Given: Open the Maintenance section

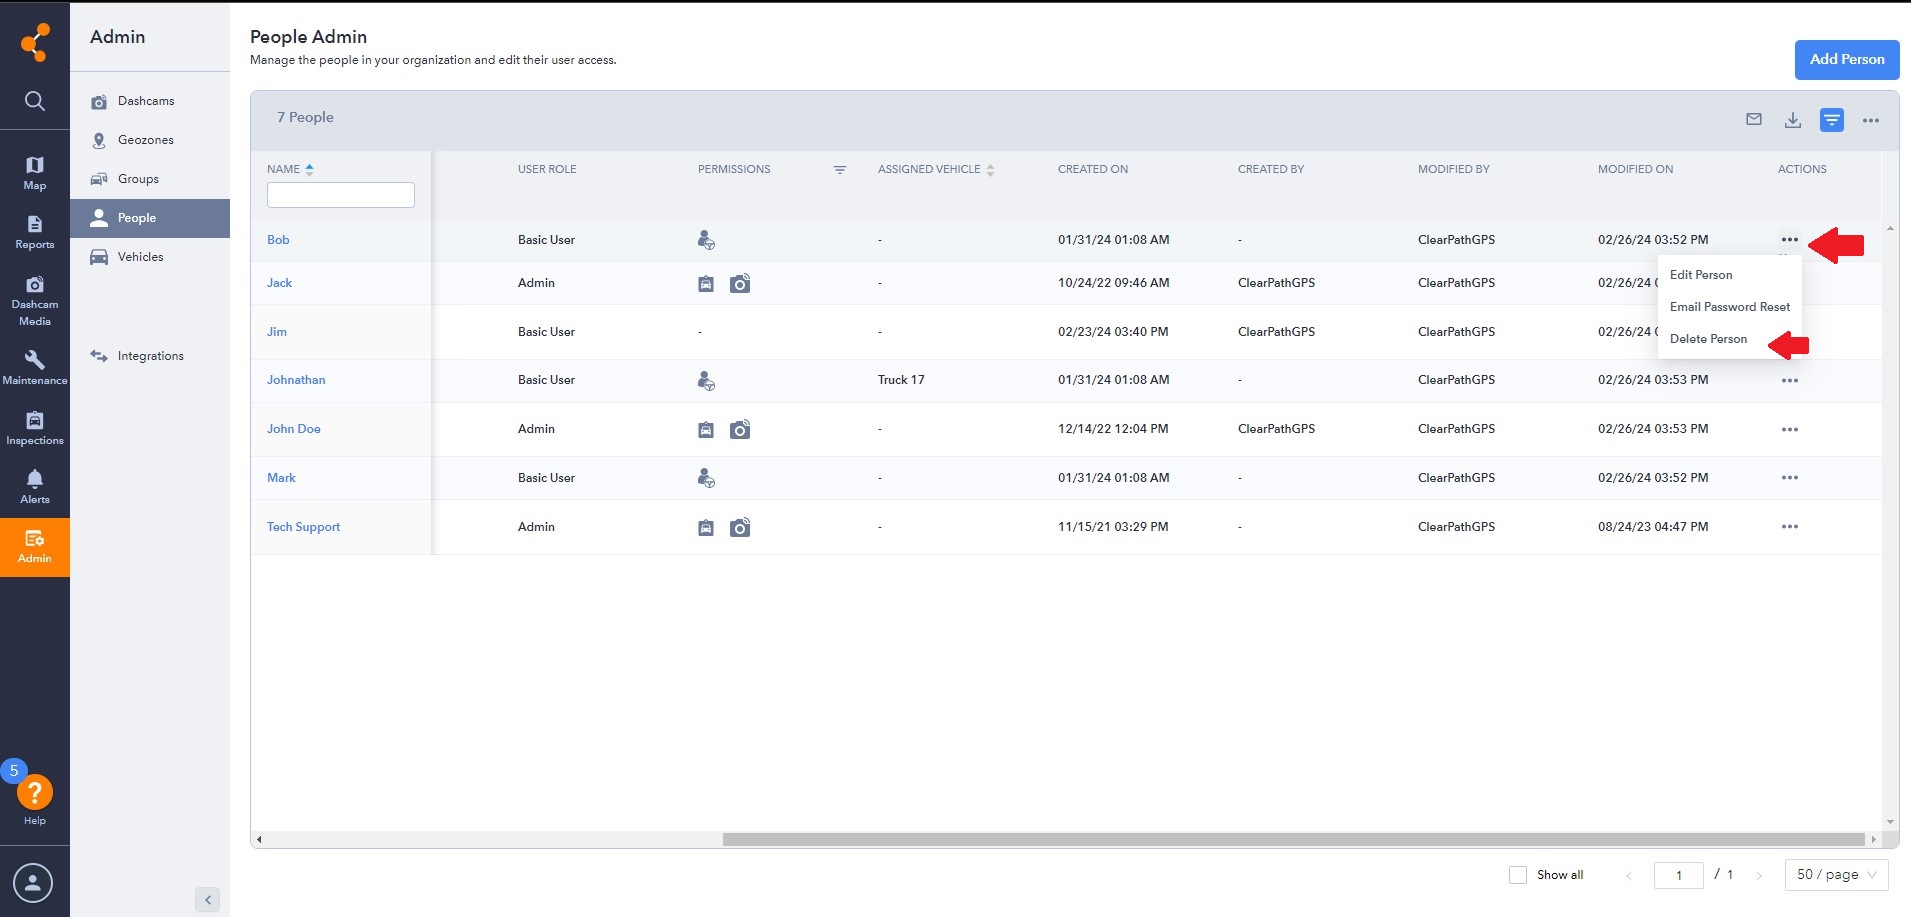Looking at the screenshot, I should [35, 368].
